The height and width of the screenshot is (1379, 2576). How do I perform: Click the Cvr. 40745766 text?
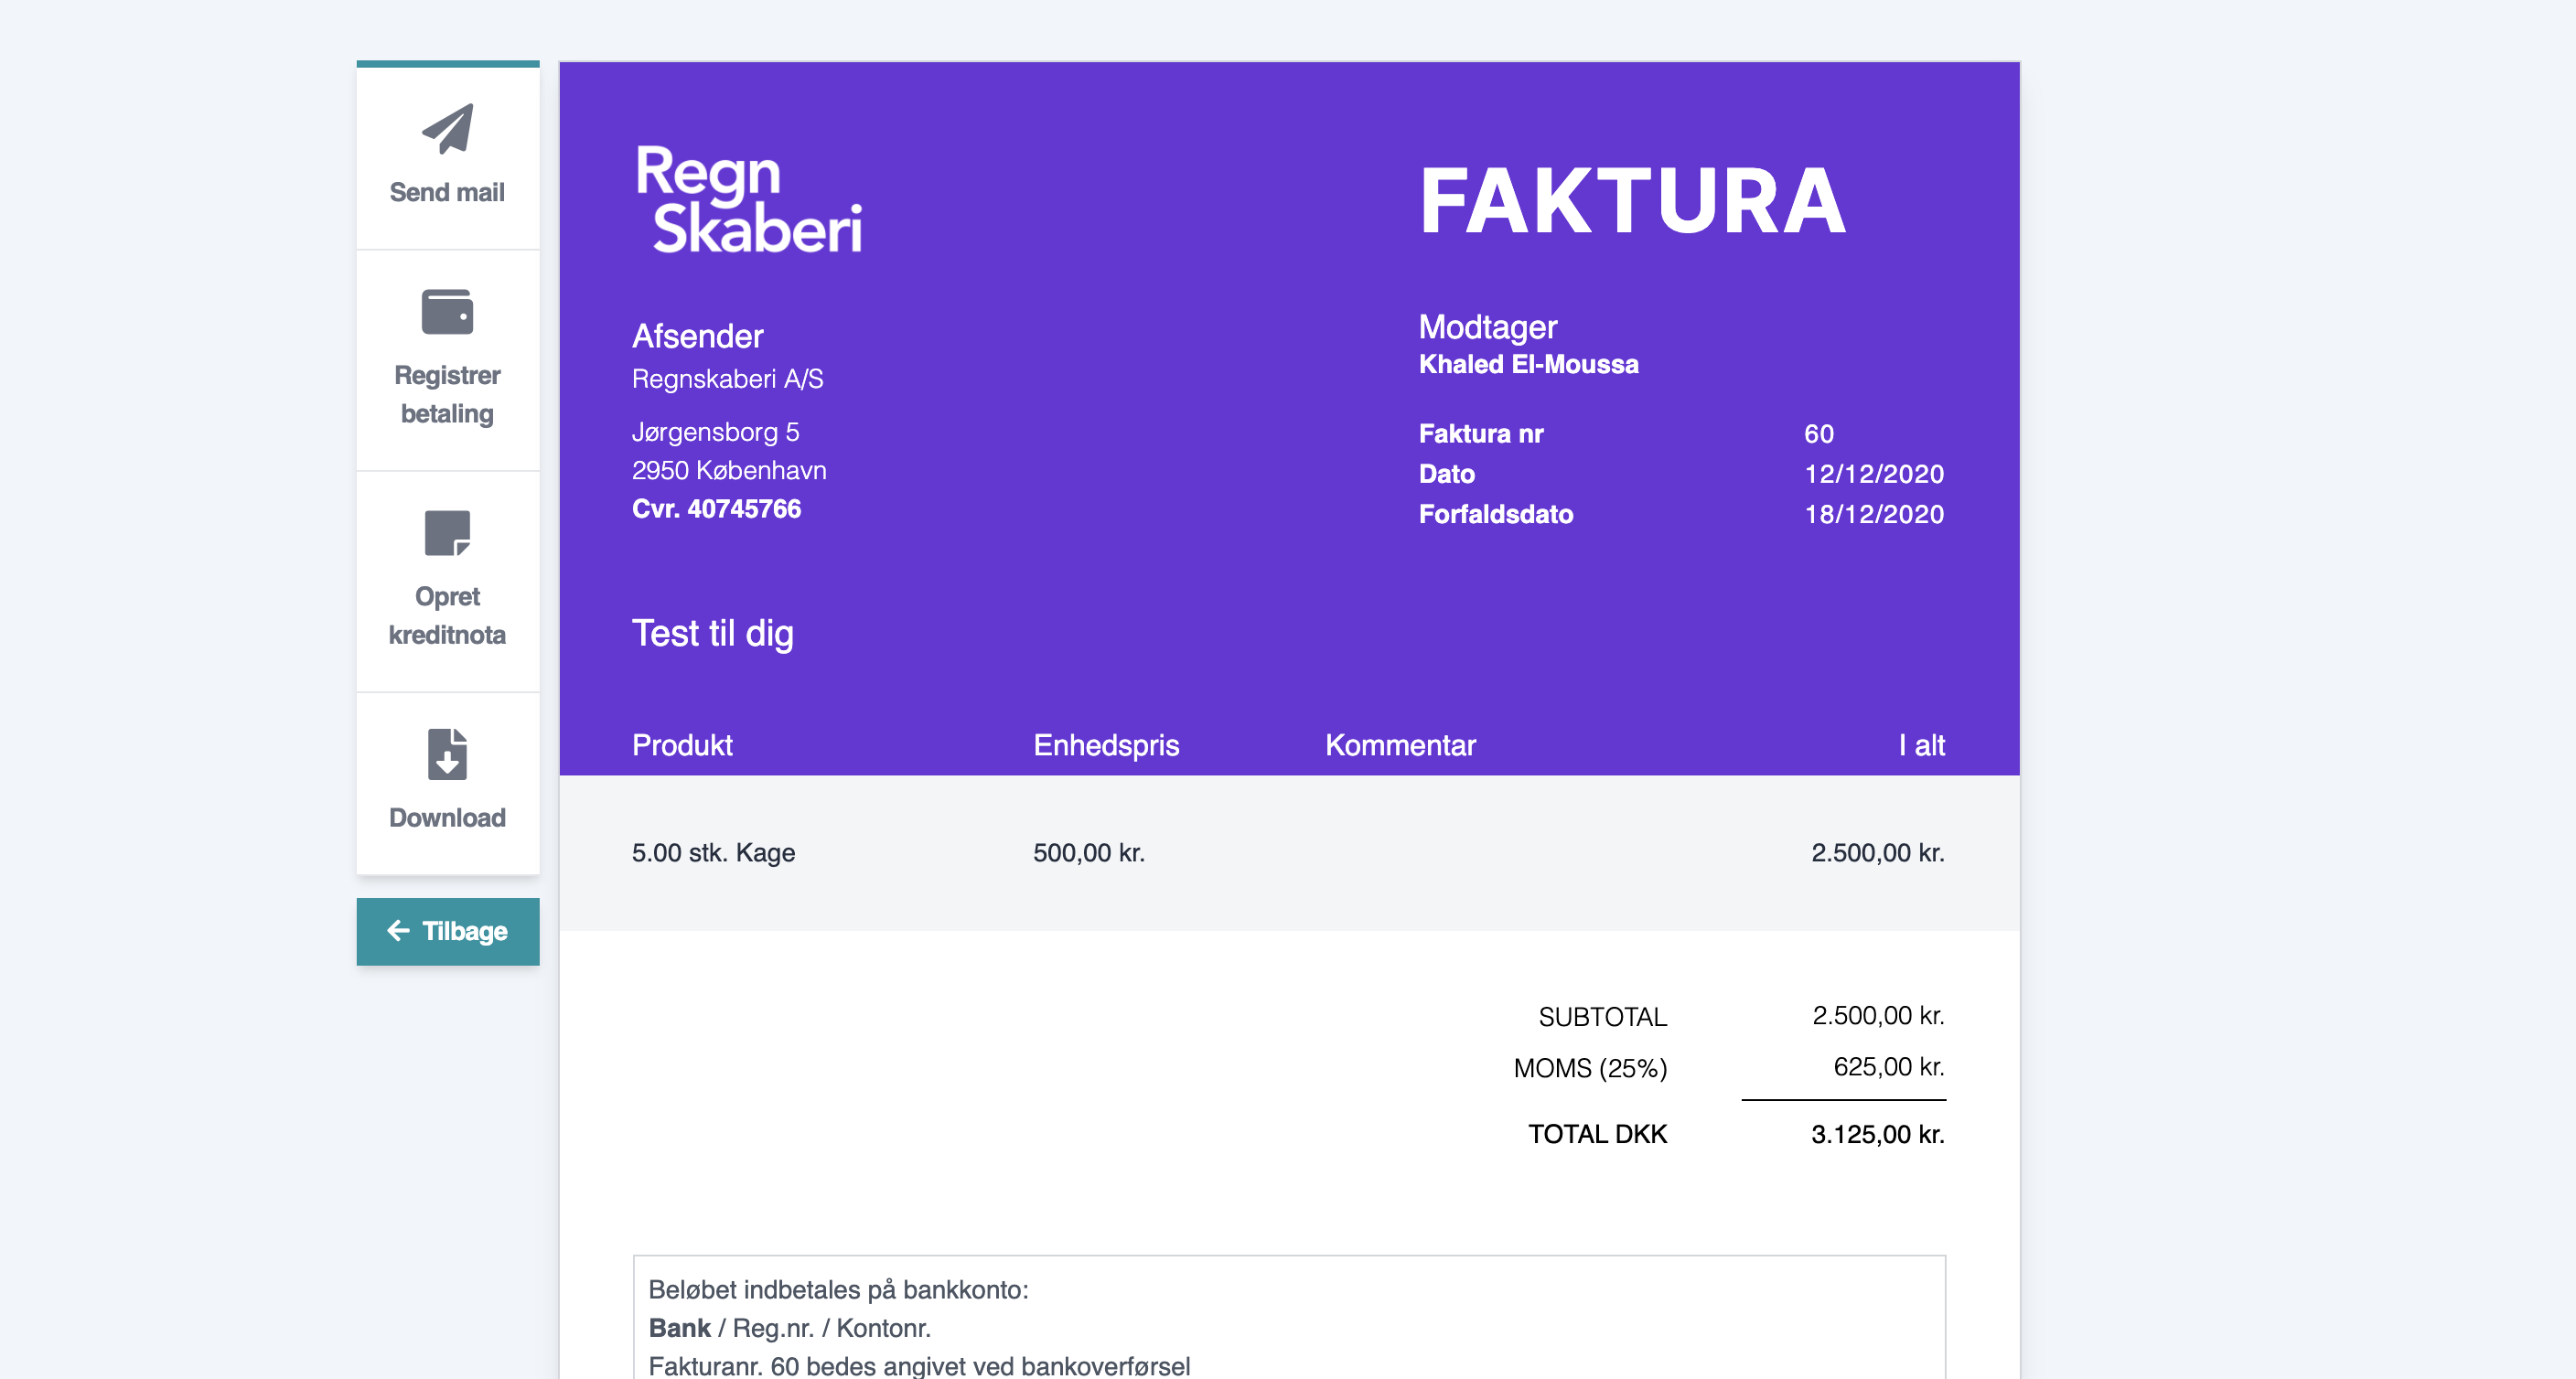pos(716,509)
